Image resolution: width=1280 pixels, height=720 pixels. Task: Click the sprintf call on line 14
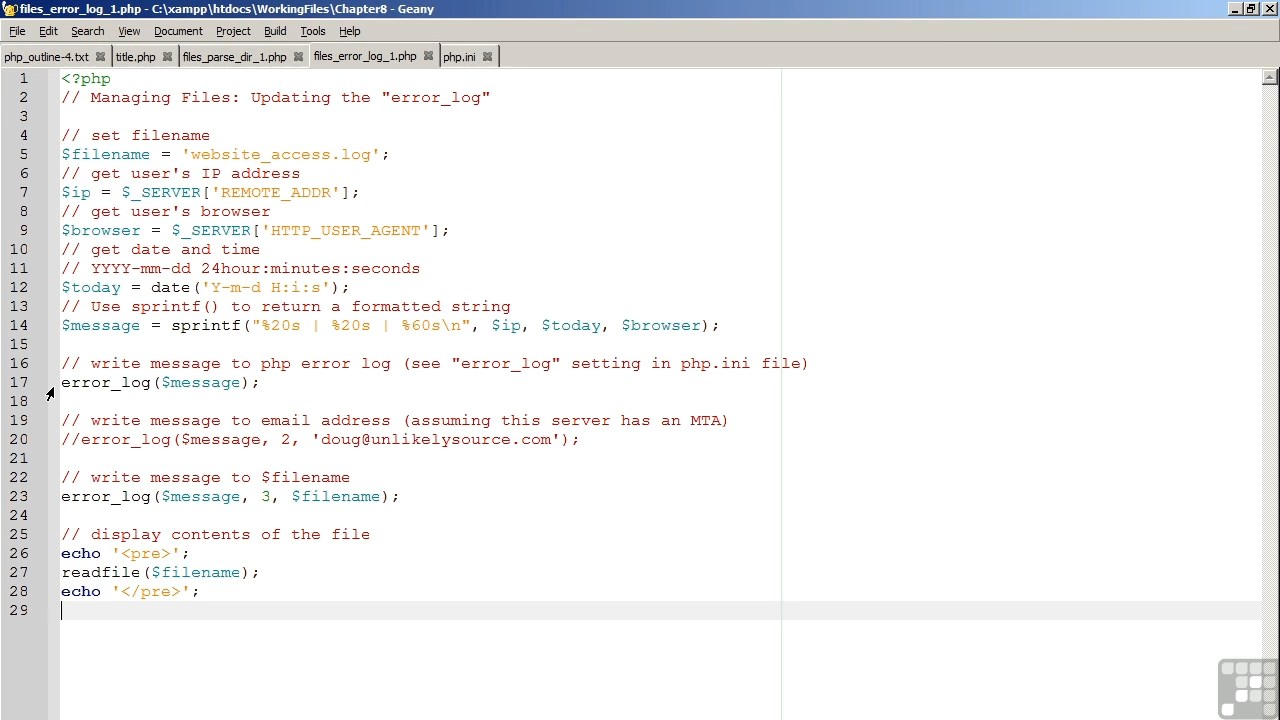click(205, 325)
